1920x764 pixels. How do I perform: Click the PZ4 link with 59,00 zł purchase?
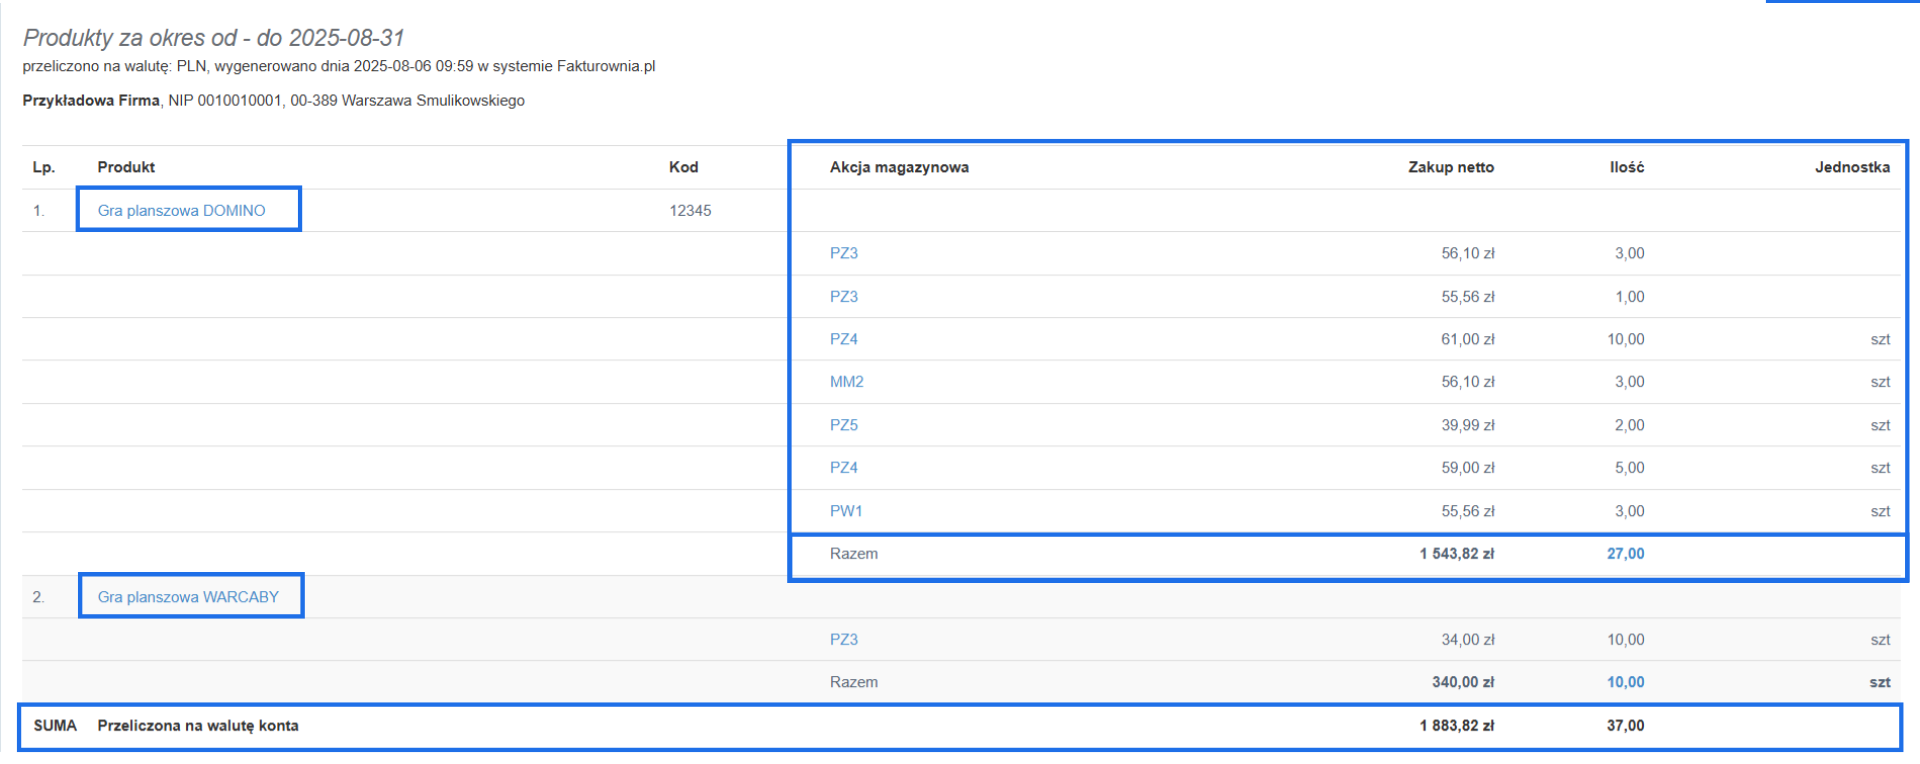pos(843,468)
